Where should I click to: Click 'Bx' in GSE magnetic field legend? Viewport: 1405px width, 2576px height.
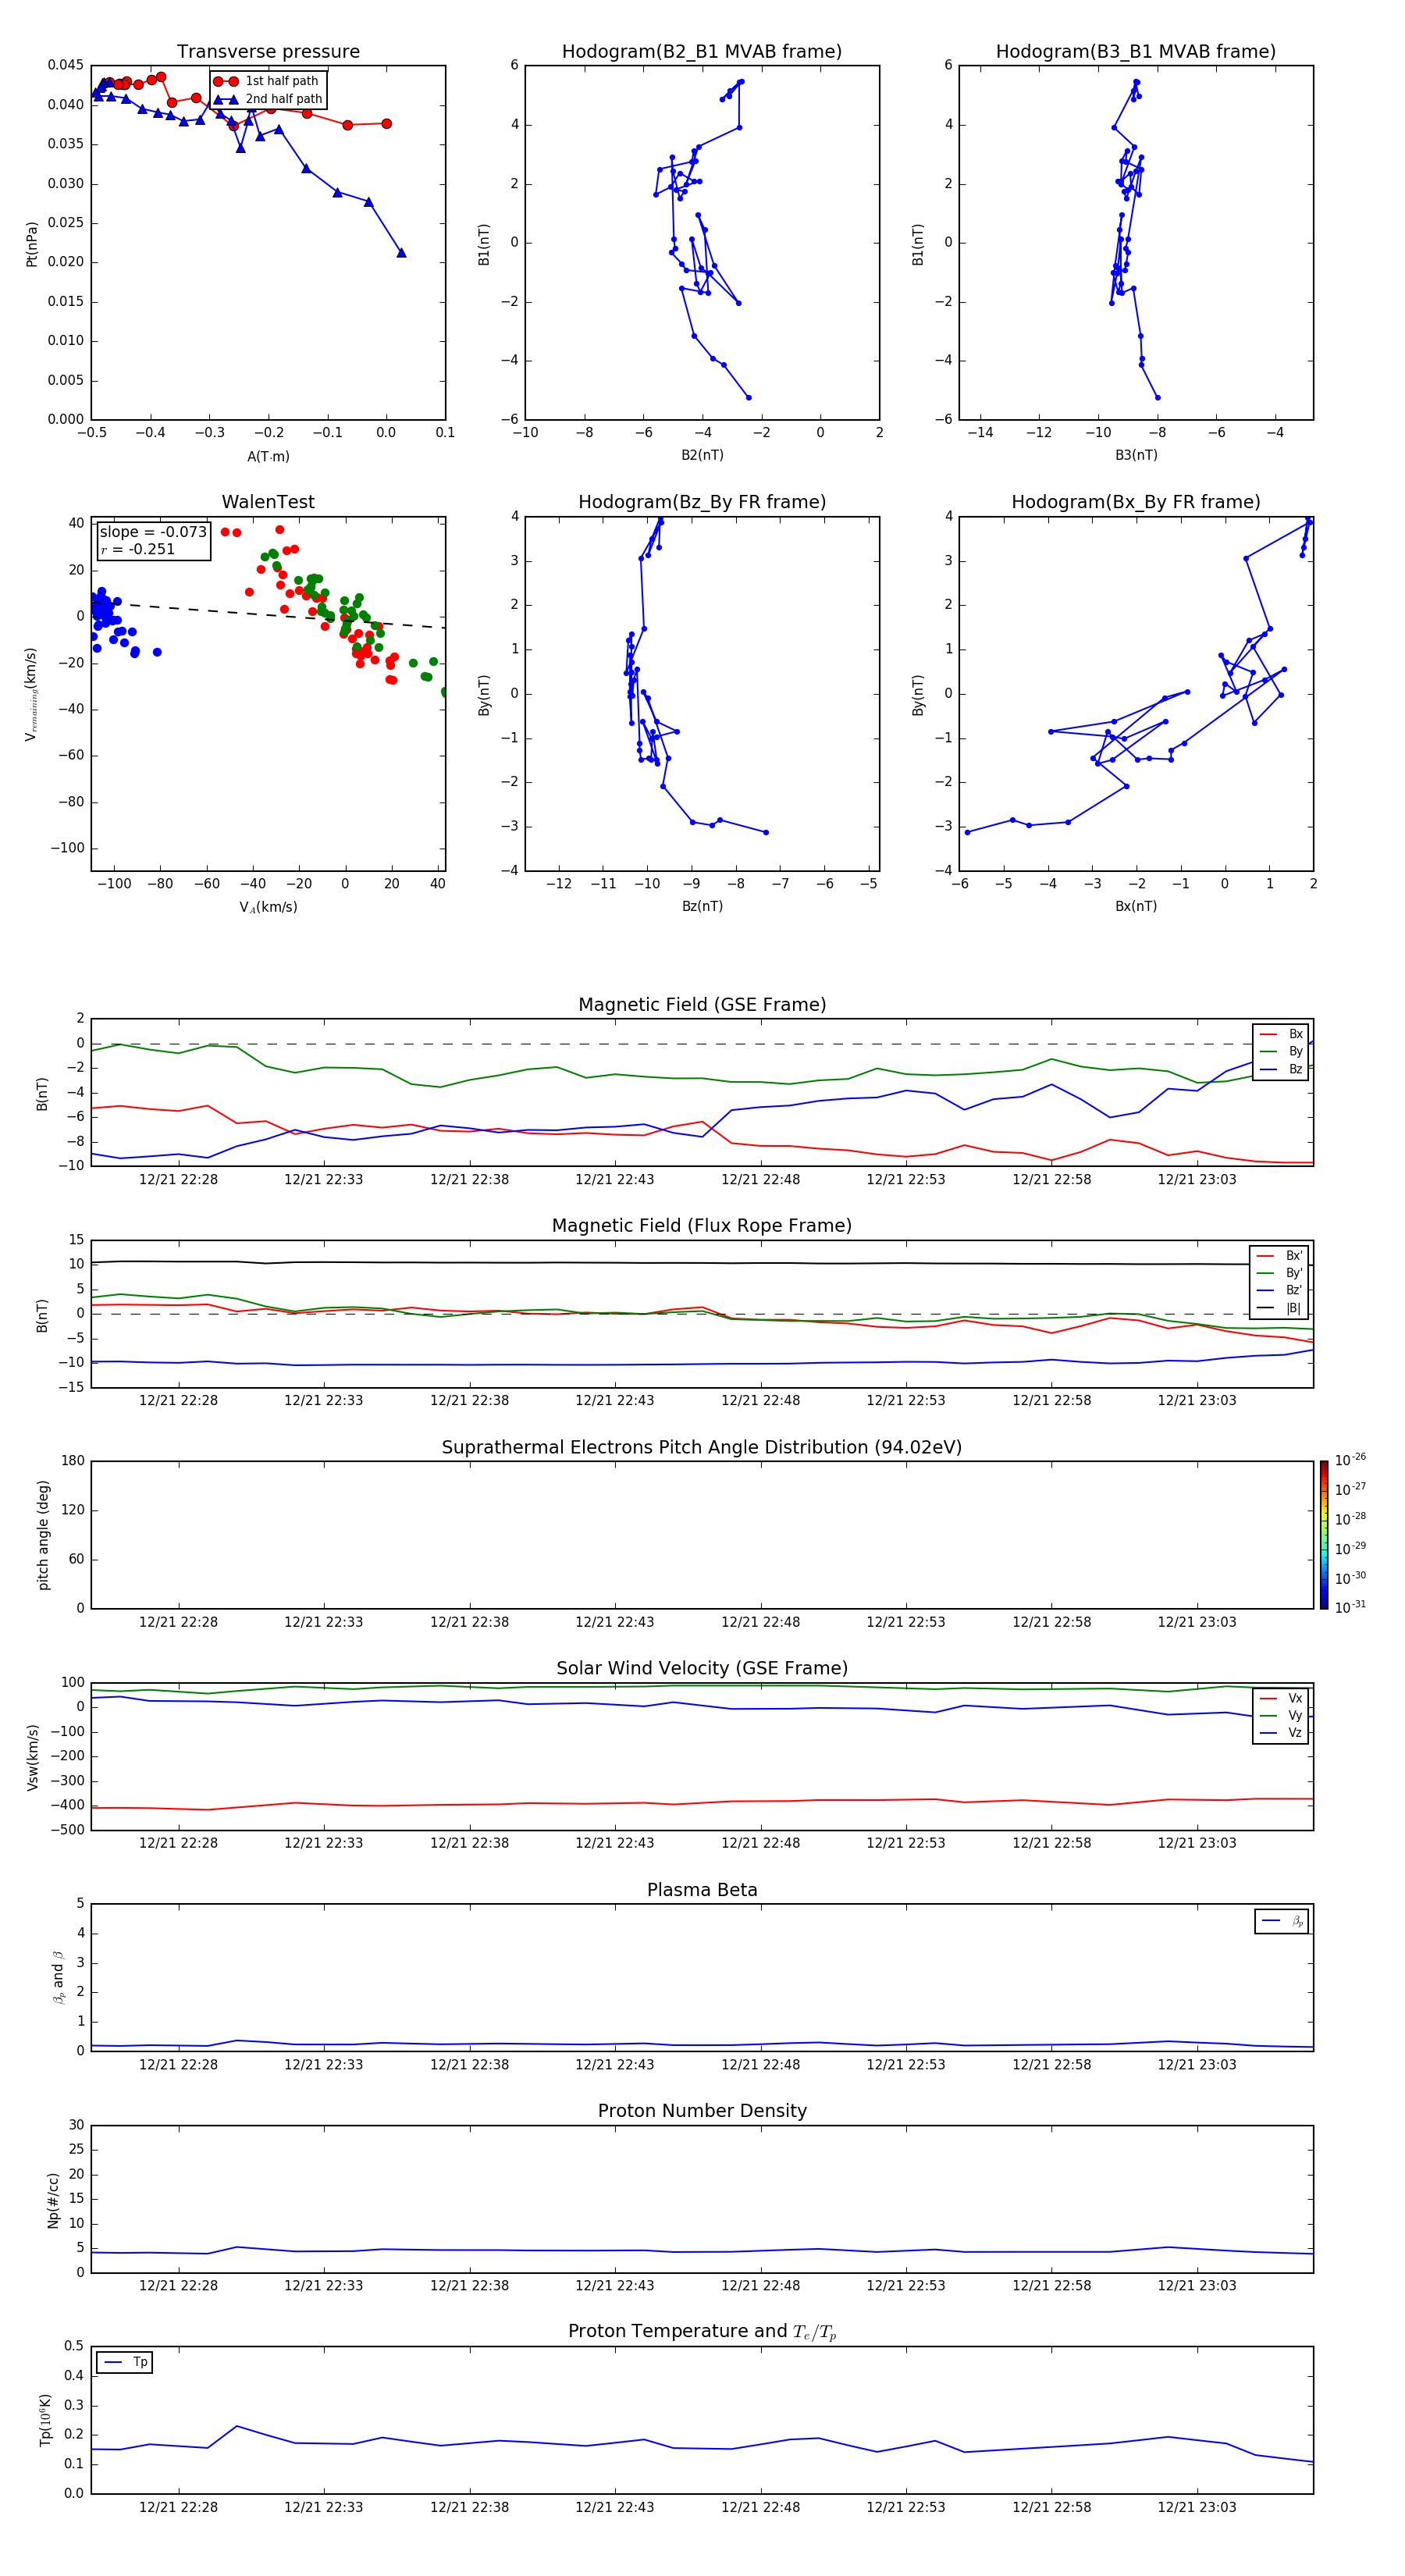(x=1282, y=1034)
